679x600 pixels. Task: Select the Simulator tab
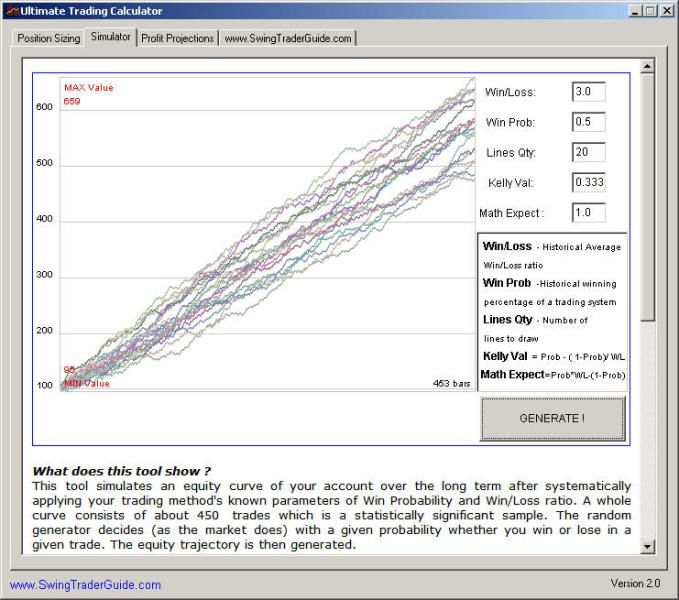[110, 37]
